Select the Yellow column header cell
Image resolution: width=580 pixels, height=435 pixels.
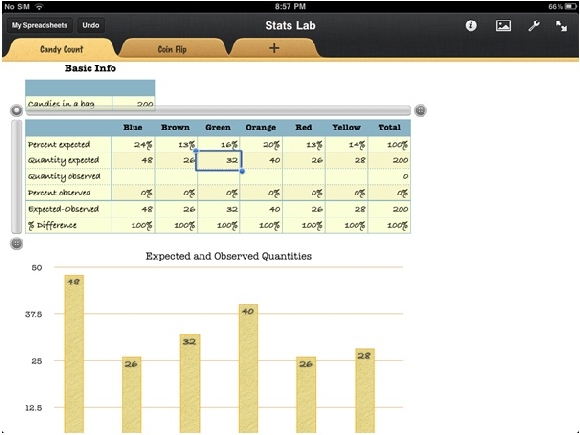[346, 127]
